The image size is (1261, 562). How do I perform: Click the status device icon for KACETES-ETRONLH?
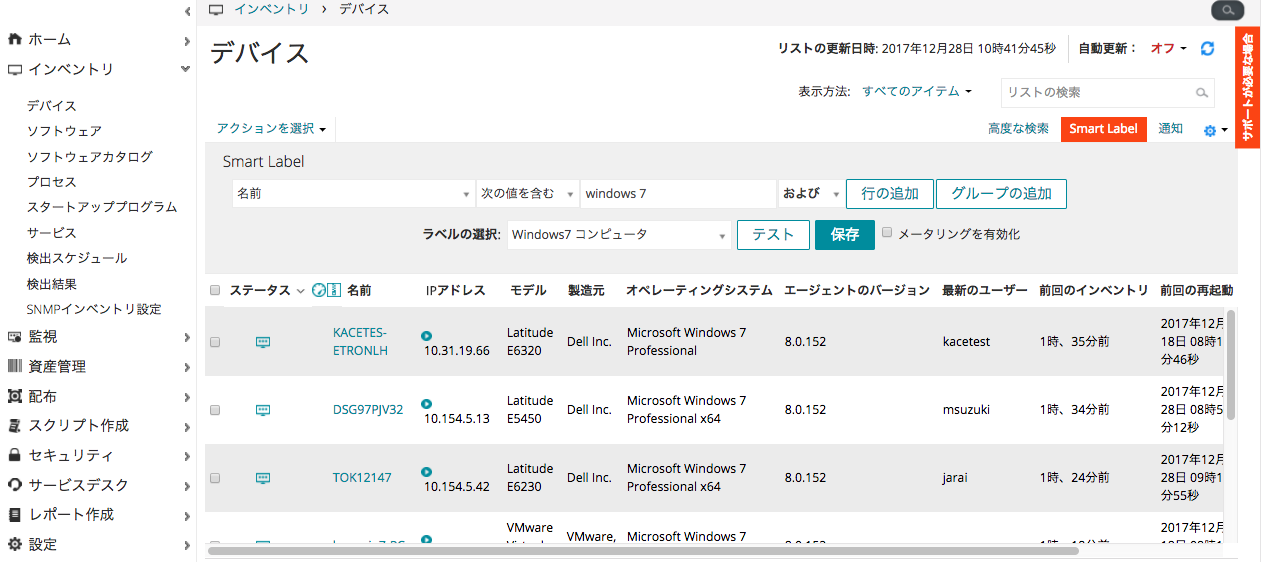coord(263,342)
